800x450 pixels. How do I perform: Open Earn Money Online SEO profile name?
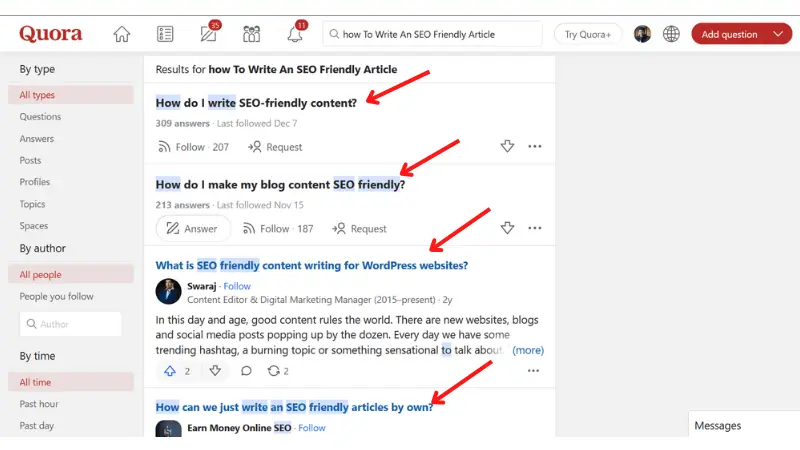239,428
